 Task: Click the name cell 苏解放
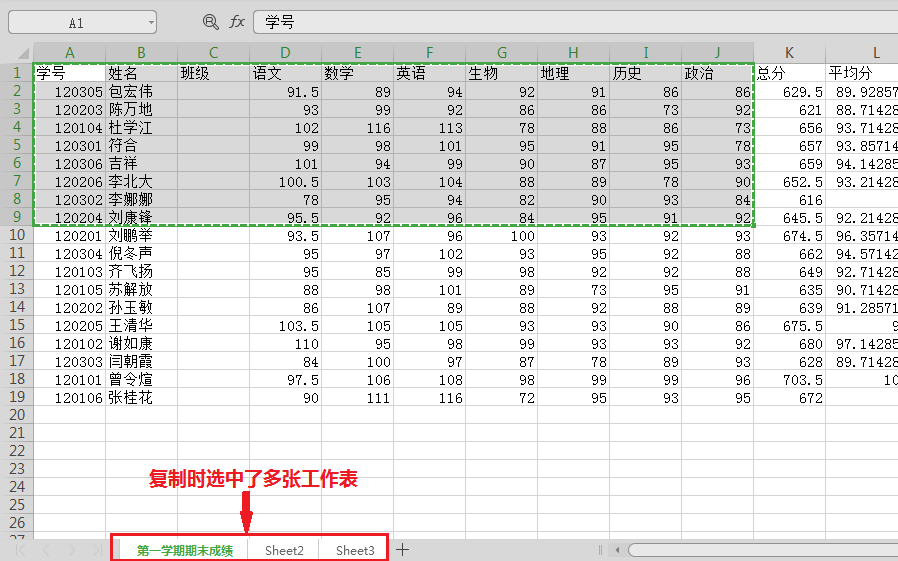click(141, 289)
